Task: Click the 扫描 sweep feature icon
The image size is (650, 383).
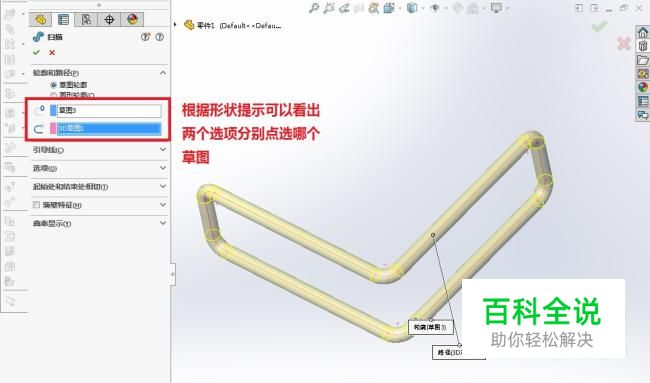Action: (38, 36)
